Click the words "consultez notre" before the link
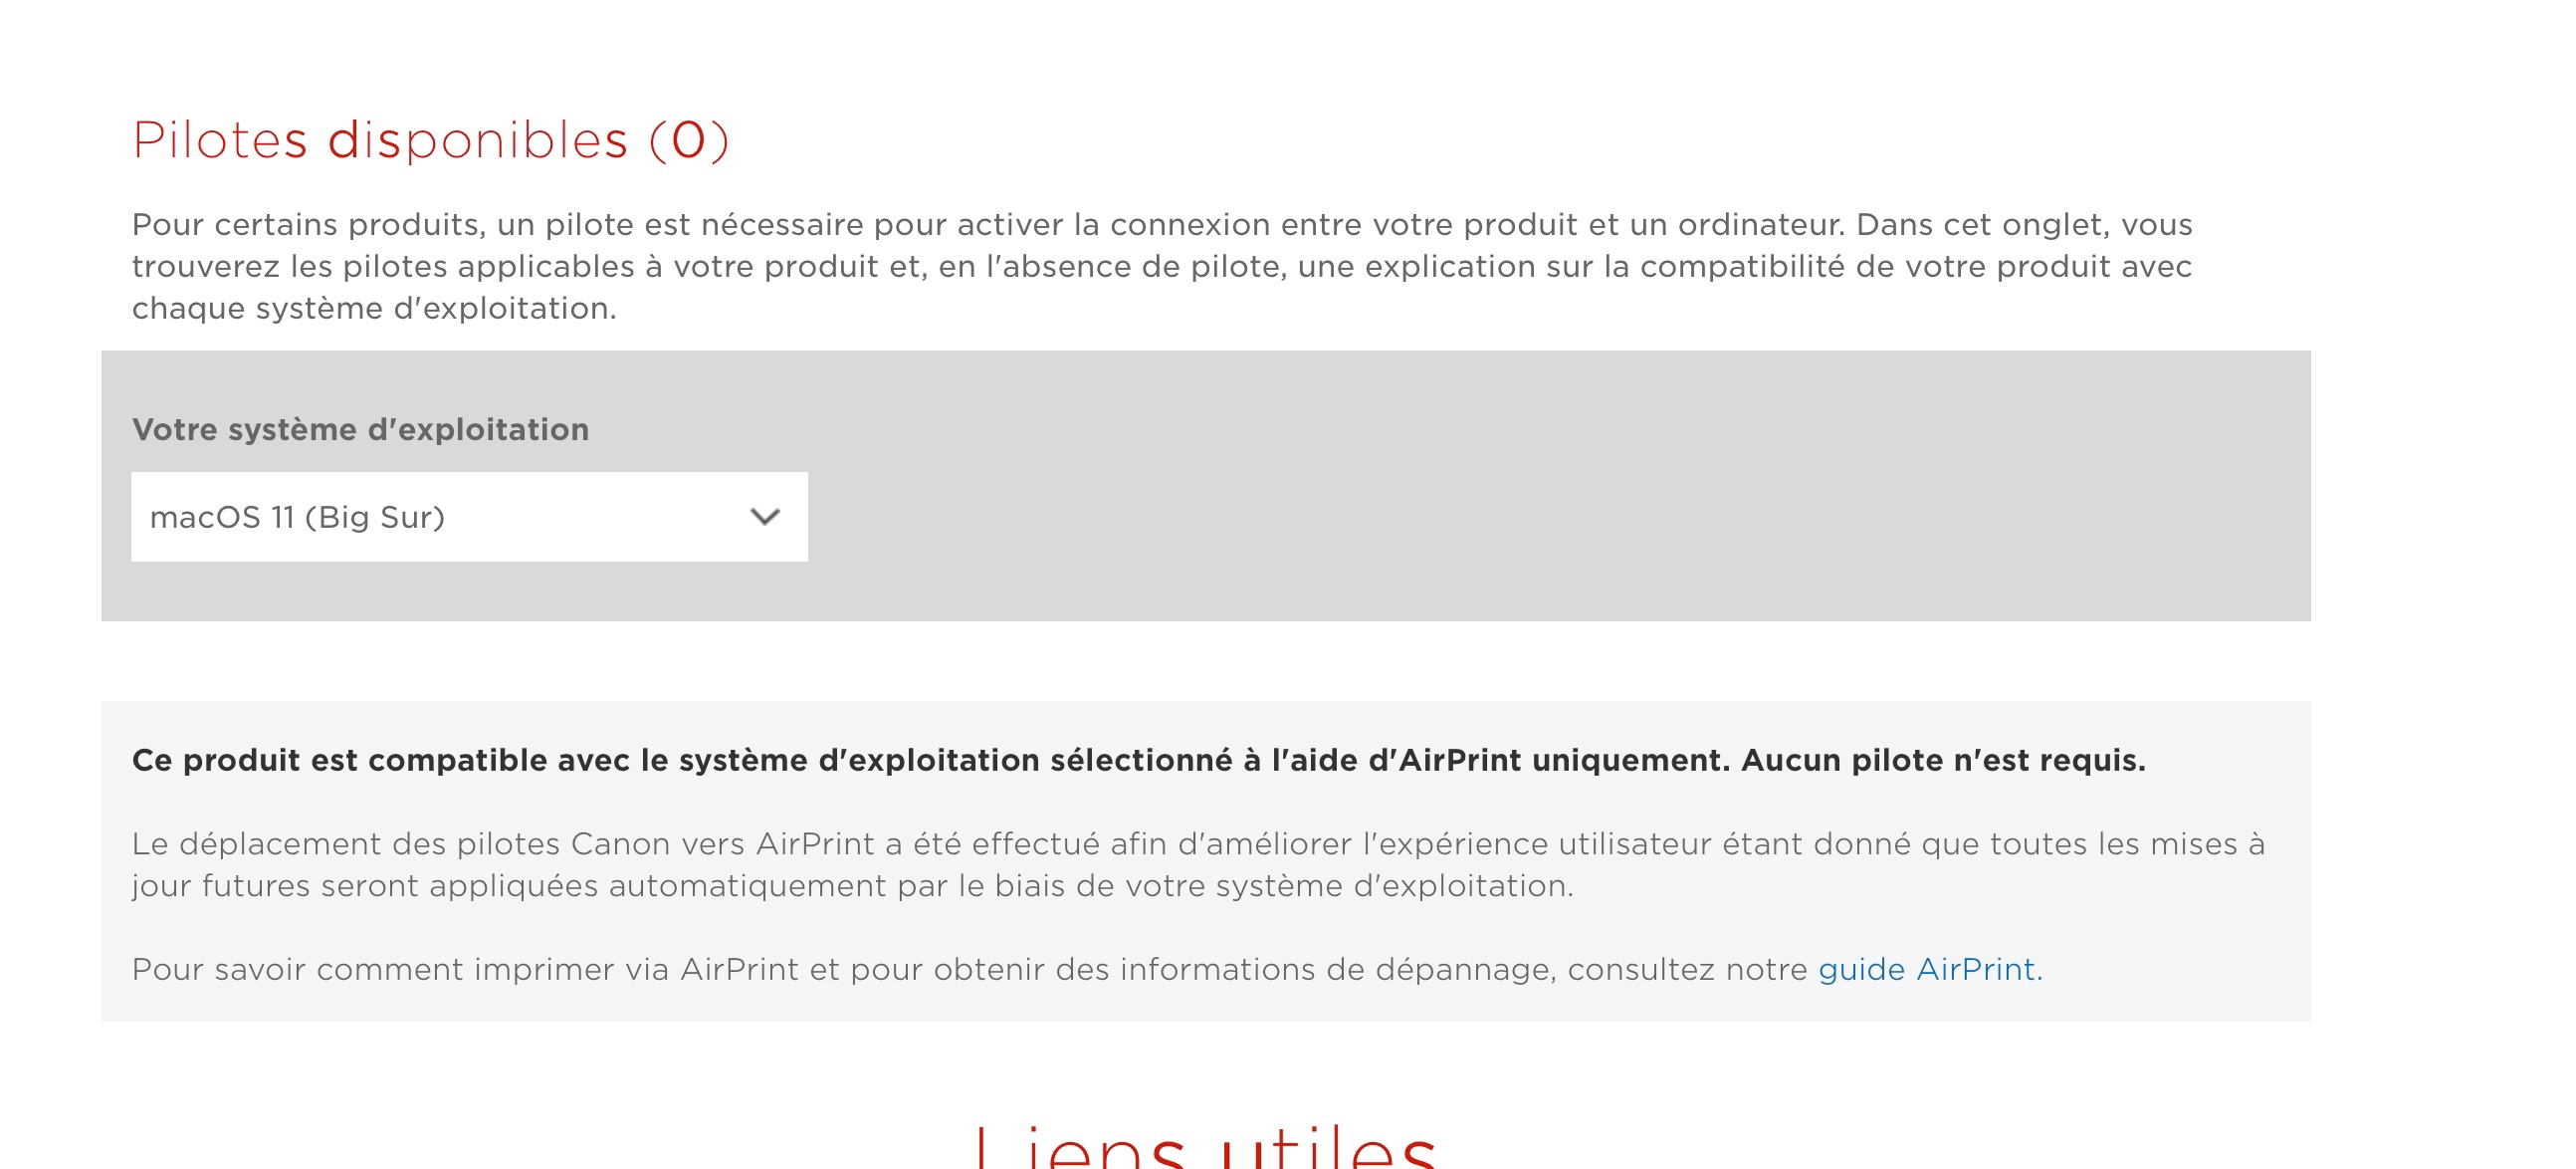Image resolution: width=2576 pixels, height=1169 pixels. [1687, 969]
